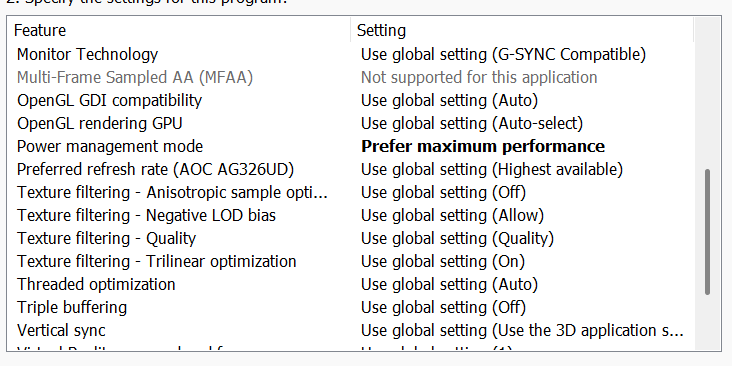732x366 pixels.
Task: Open the Vertical sync setting dropdown
Action: pos(522,330)
